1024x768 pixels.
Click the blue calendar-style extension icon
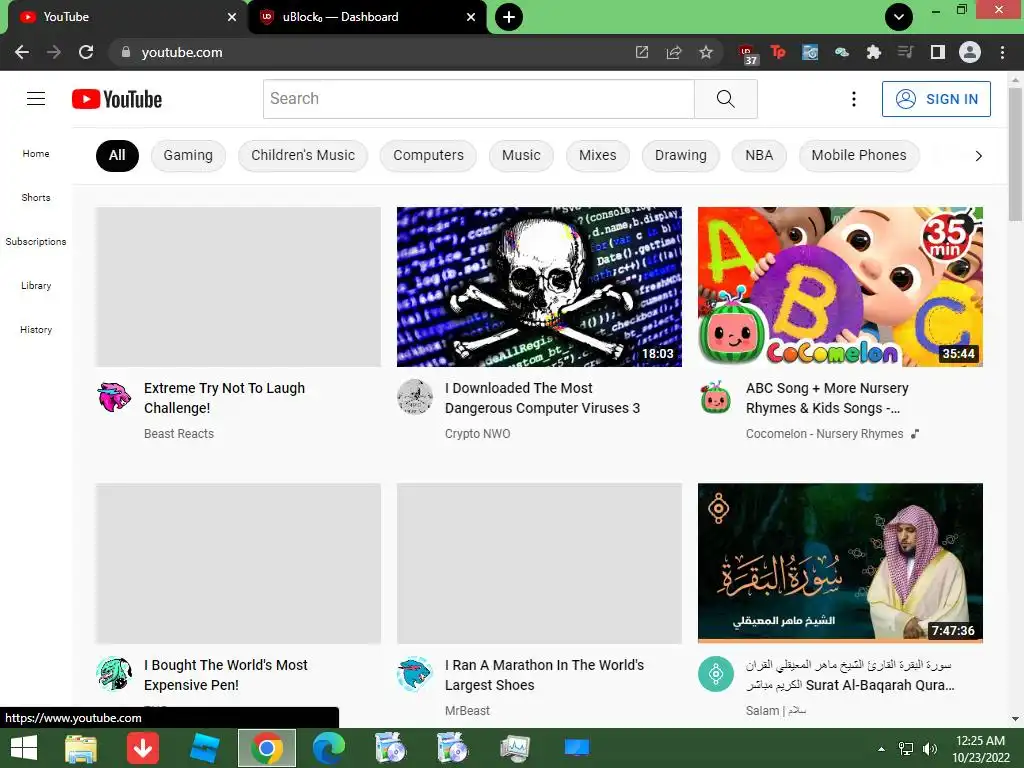pyautogui.click(x=810, y=52)
